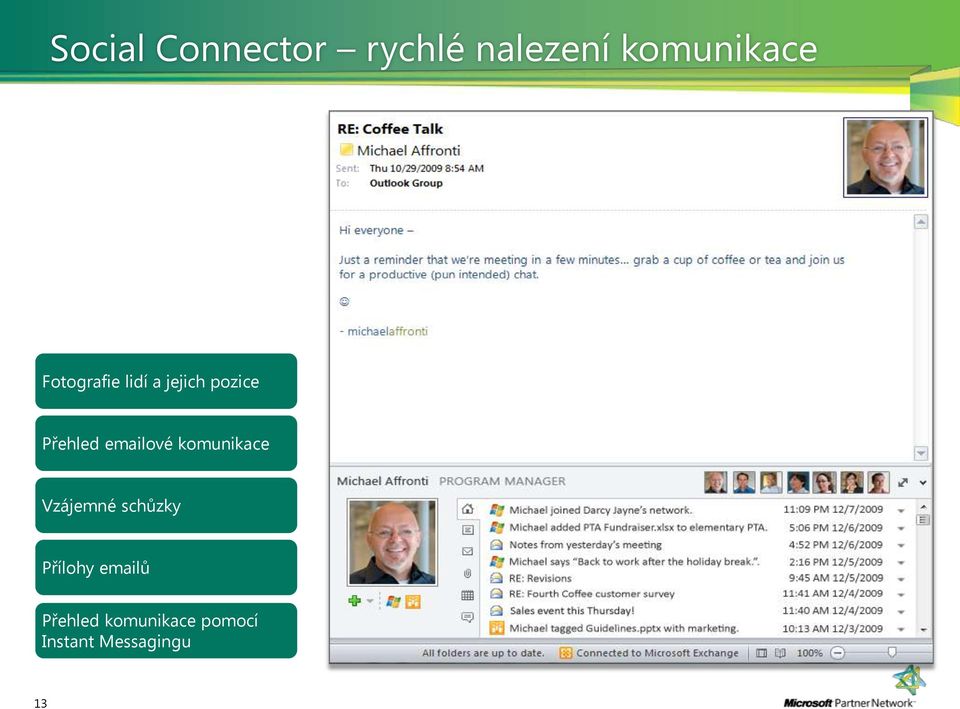Click orange SharePoint network icon below Michael's photo

tap(413, 602)
